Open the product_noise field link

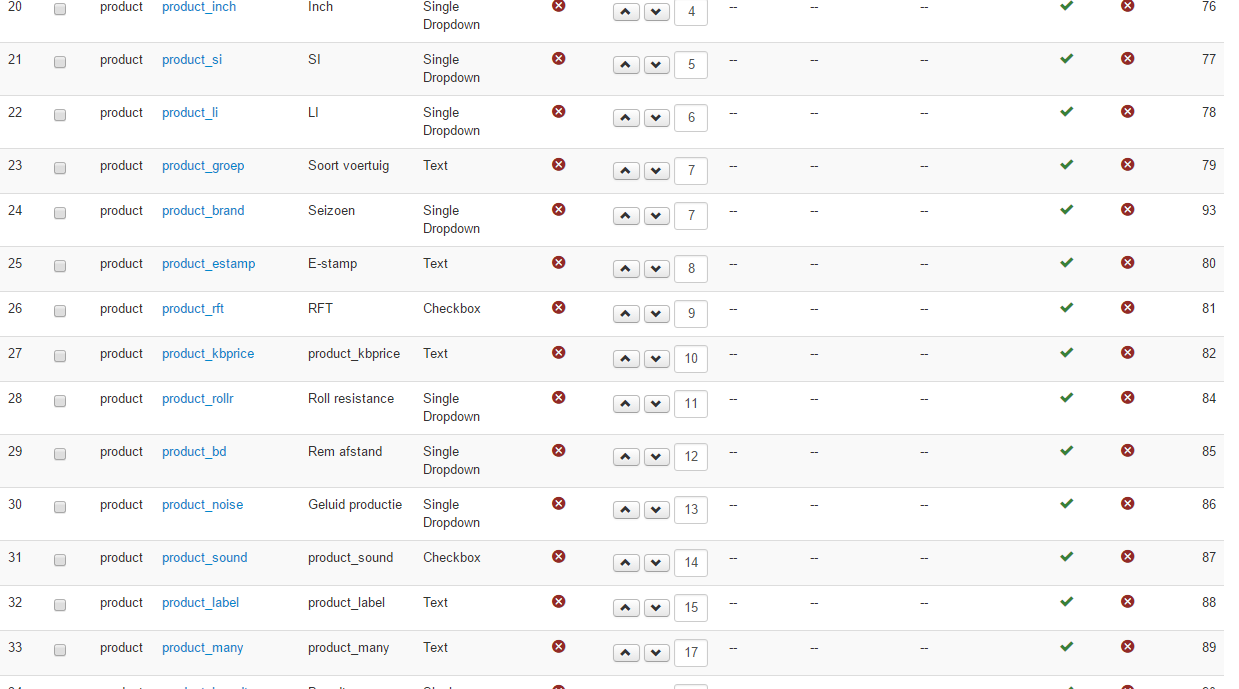202,505
